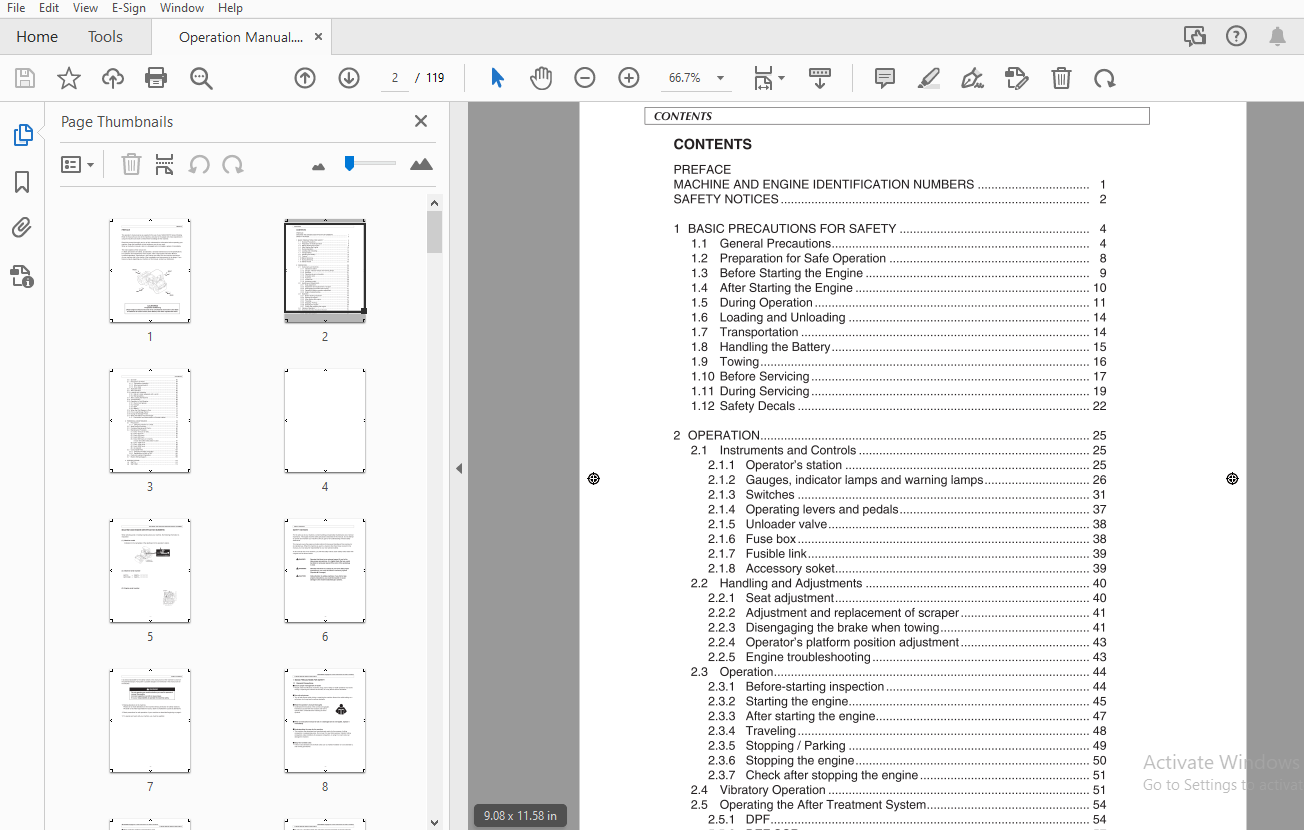The height and width of the screenshot is (830, 1304).
Task: Open the Attachments paperclip panel
Action: click(22, 228)
